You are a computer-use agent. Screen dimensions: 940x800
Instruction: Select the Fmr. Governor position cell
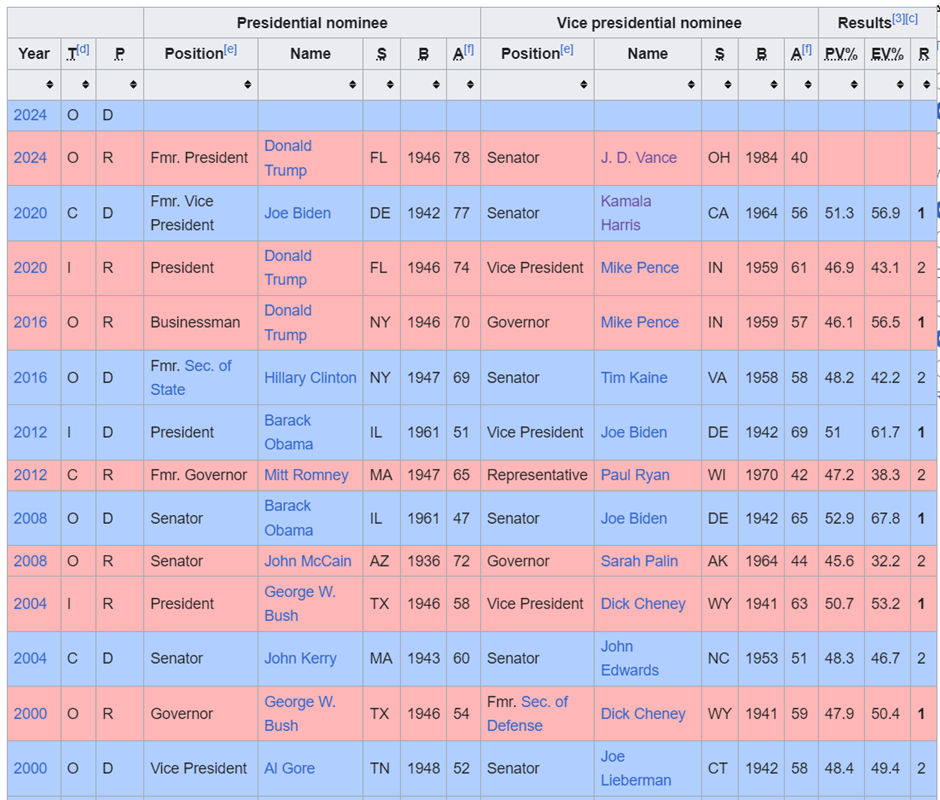click(201, 475)
